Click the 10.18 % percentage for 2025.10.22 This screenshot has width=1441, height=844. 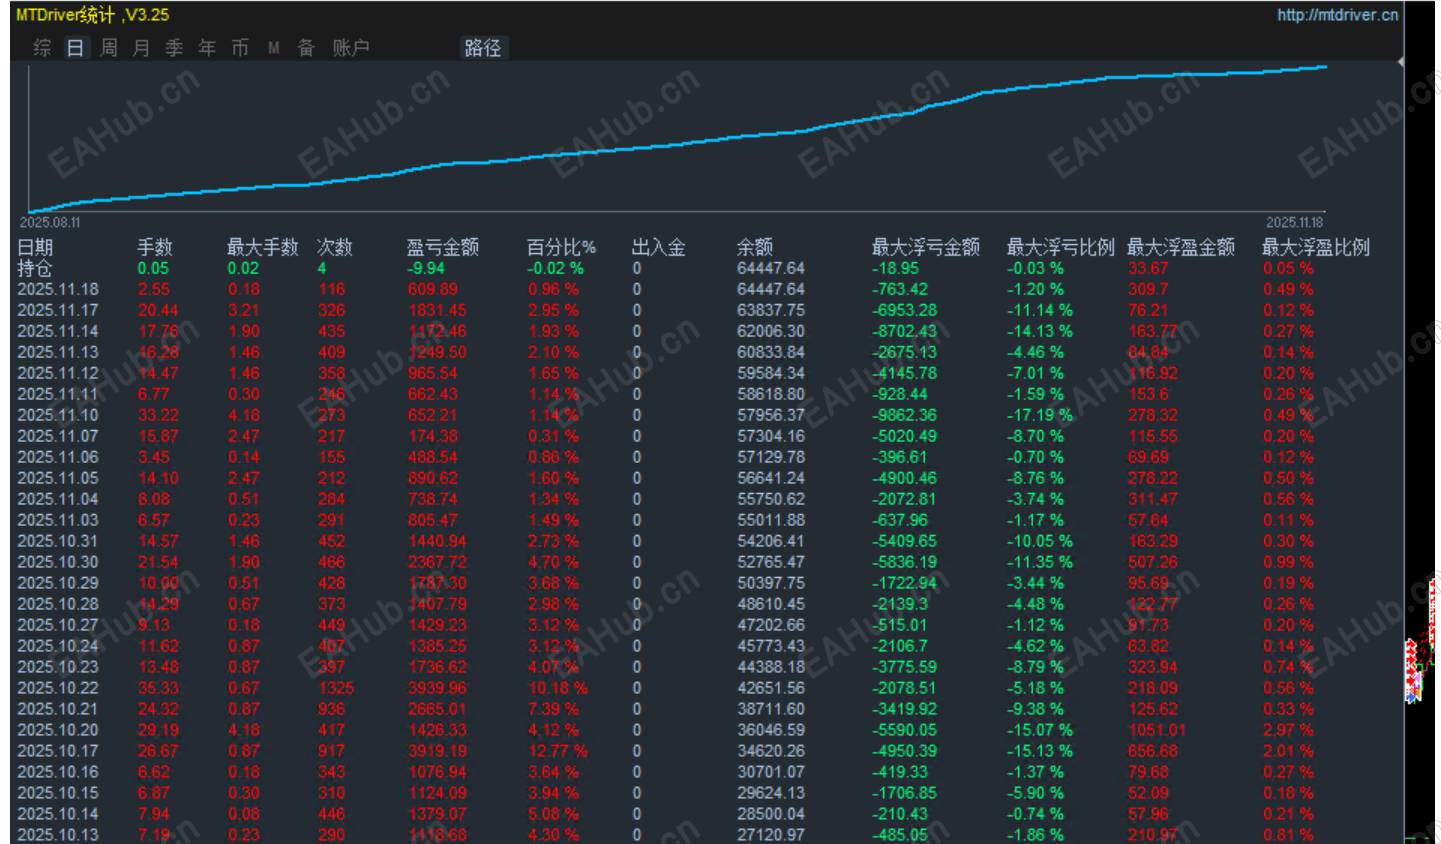tap(558, 688)
